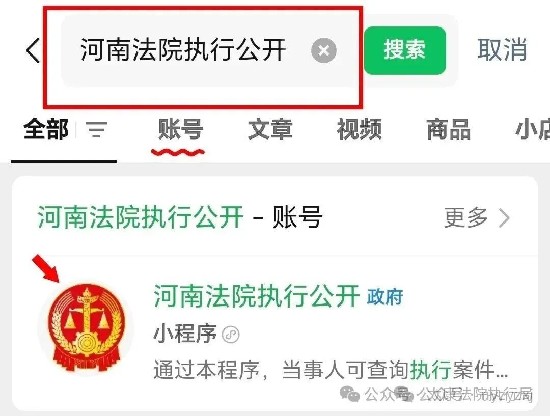Viewport: 550px width, 416px height.
Task: Tap the 政府 badge label
Action: pyautogui.click(x=385, y=297)
